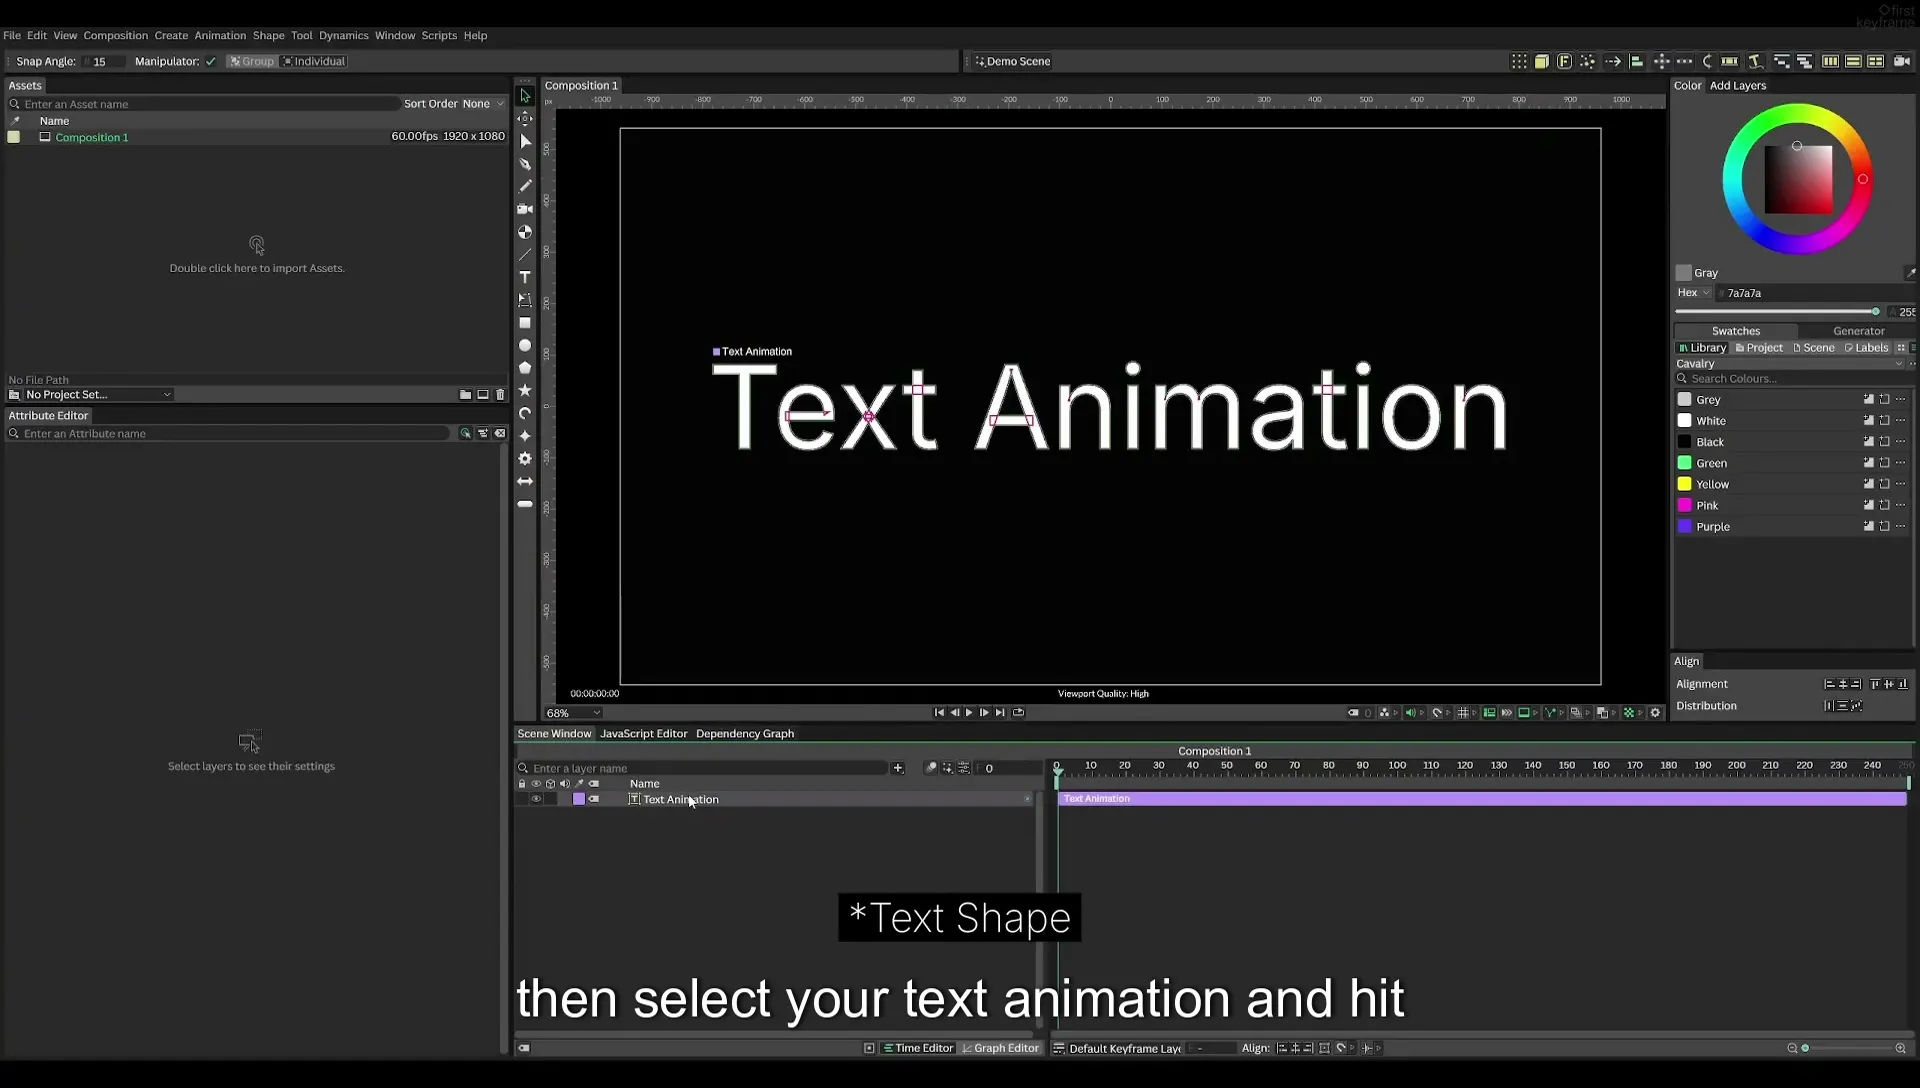
Task: Open the Hex color mode dropdown
Action: coord(1693,293)
